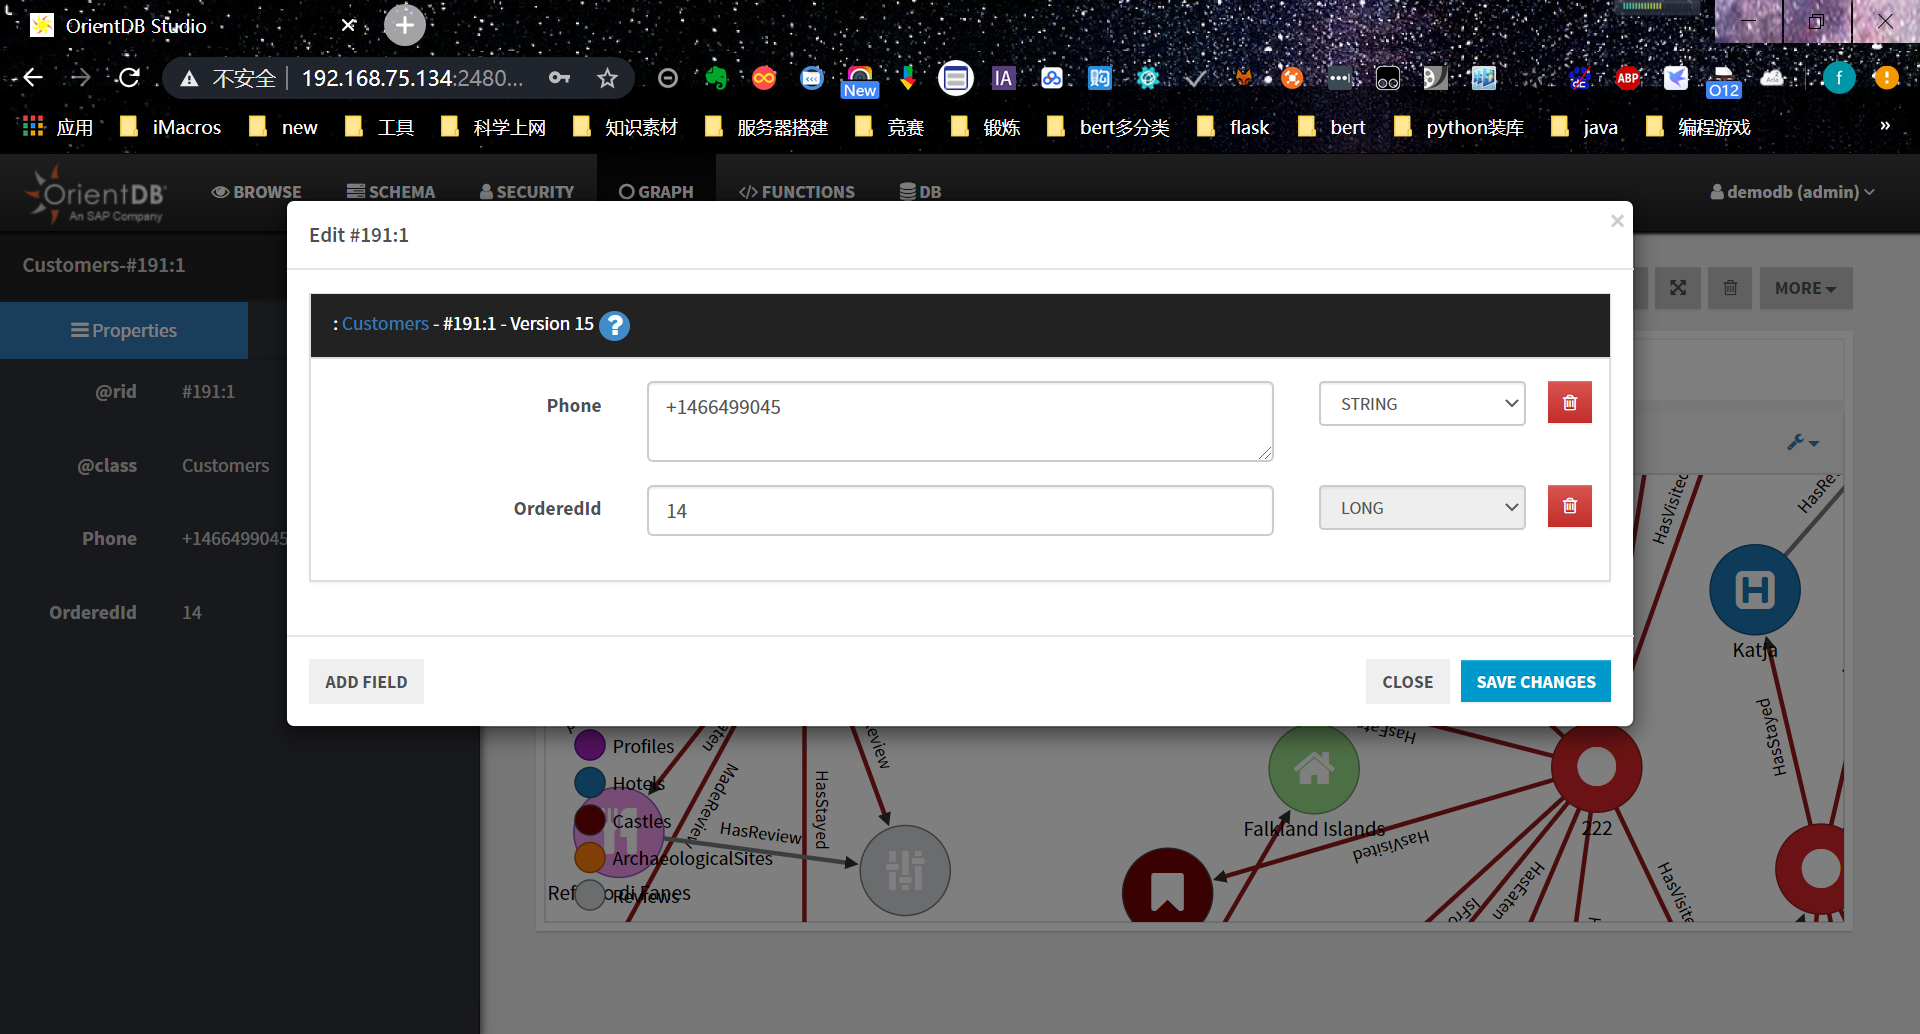Click the ArchaeologicalSites legend circle
The width and height of the screenshot is (1920, 1034).
(590, 857)
